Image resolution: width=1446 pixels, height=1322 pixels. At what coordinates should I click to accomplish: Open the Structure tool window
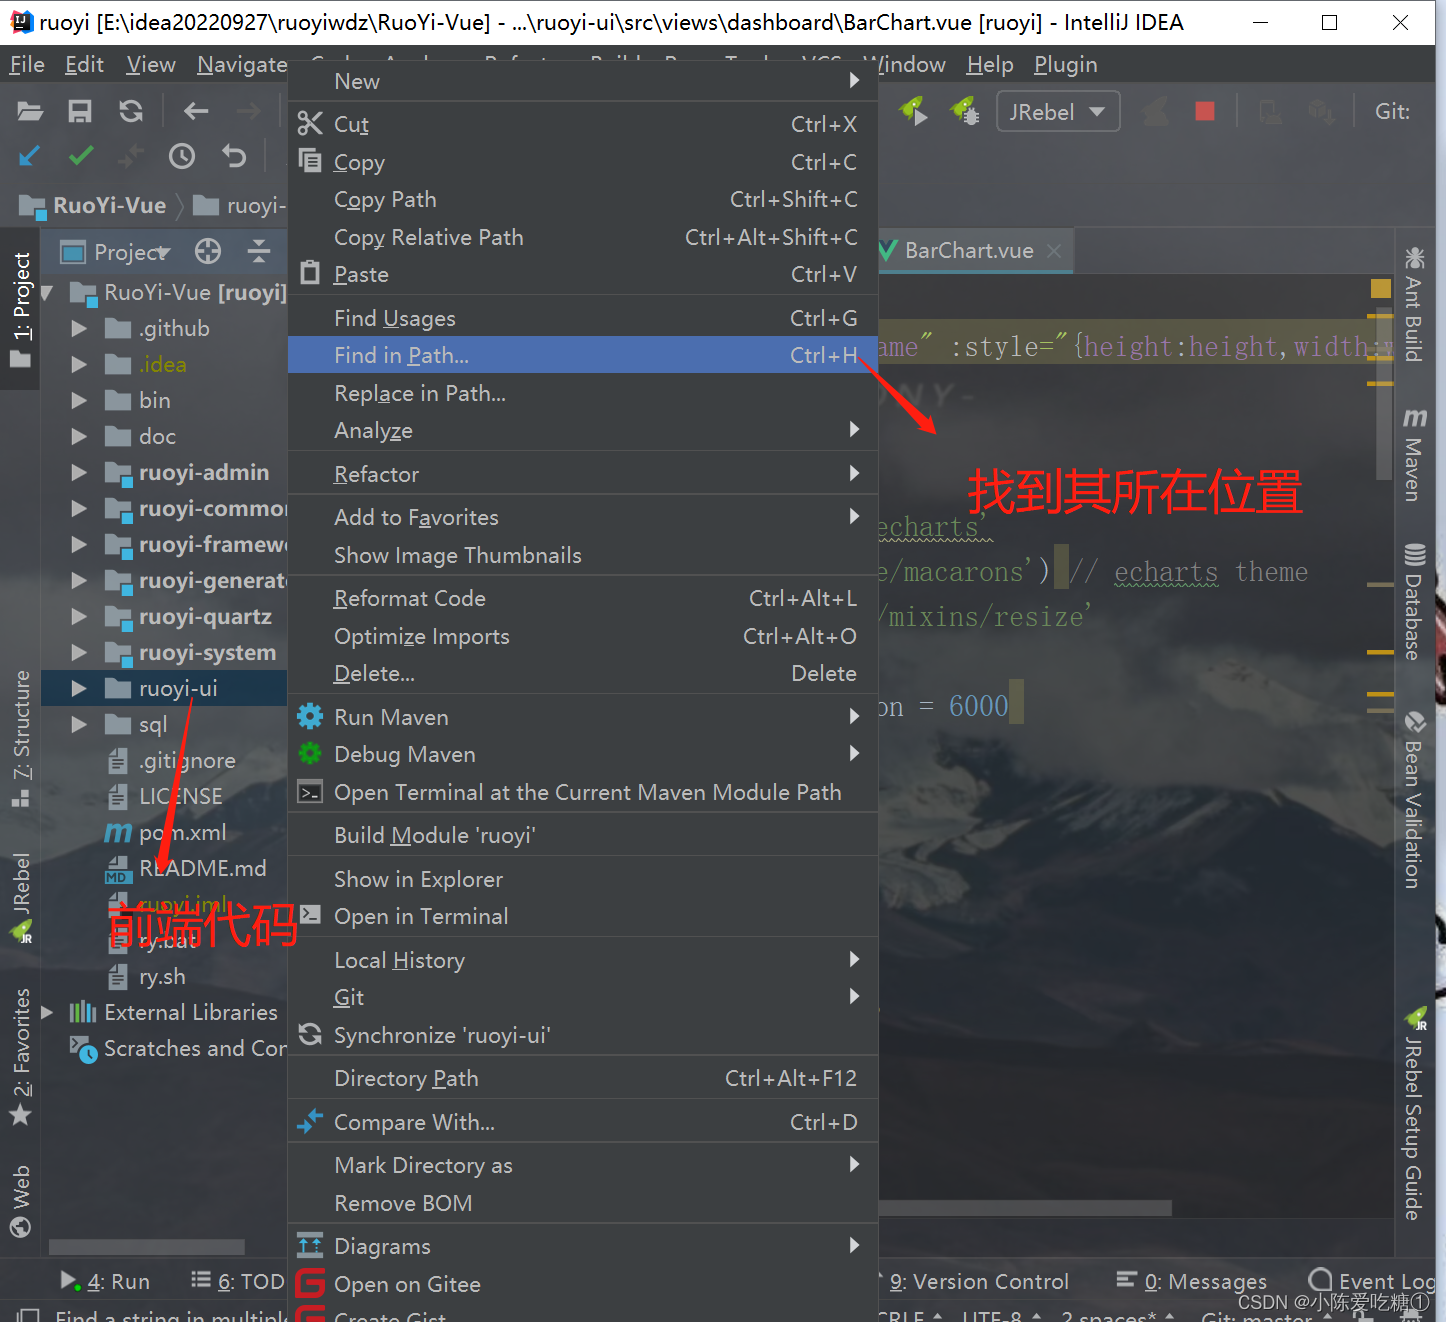tap(21, 739)
